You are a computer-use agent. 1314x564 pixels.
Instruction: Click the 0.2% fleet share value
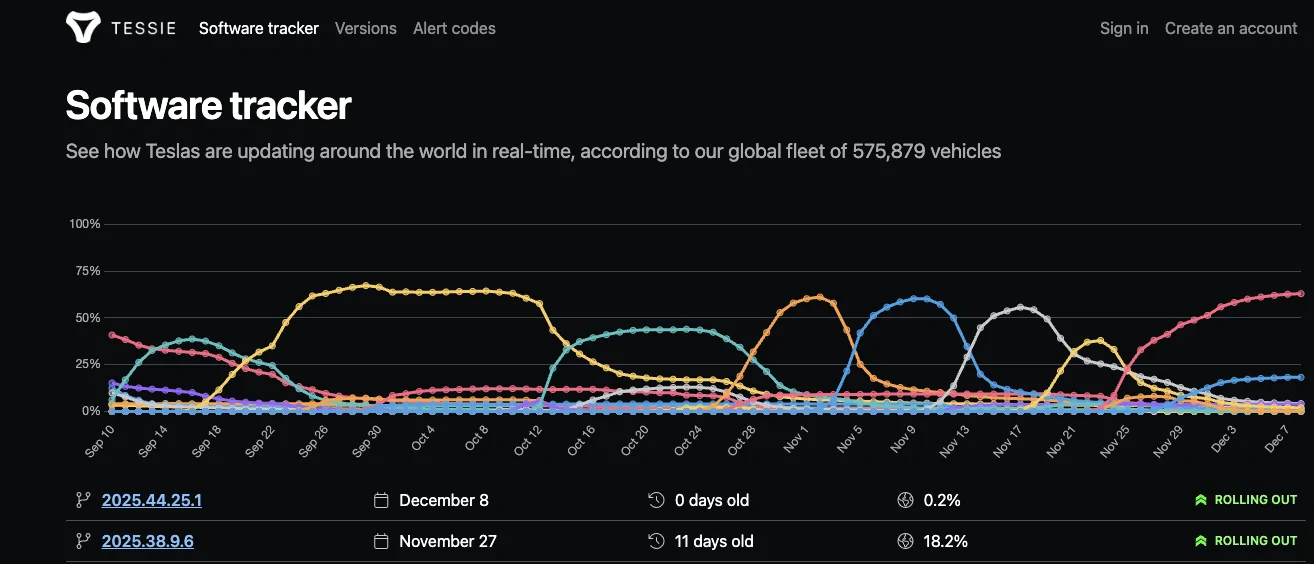(x=940, y=500)
